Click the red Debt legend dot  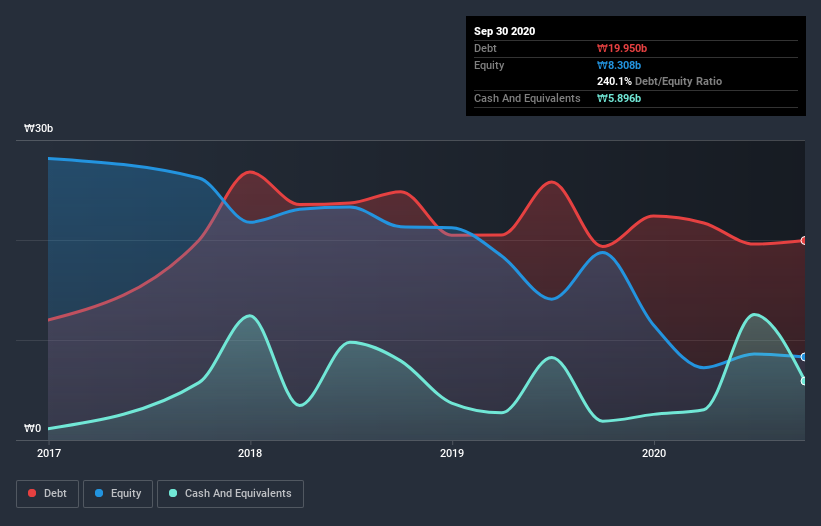coord(32,493)
